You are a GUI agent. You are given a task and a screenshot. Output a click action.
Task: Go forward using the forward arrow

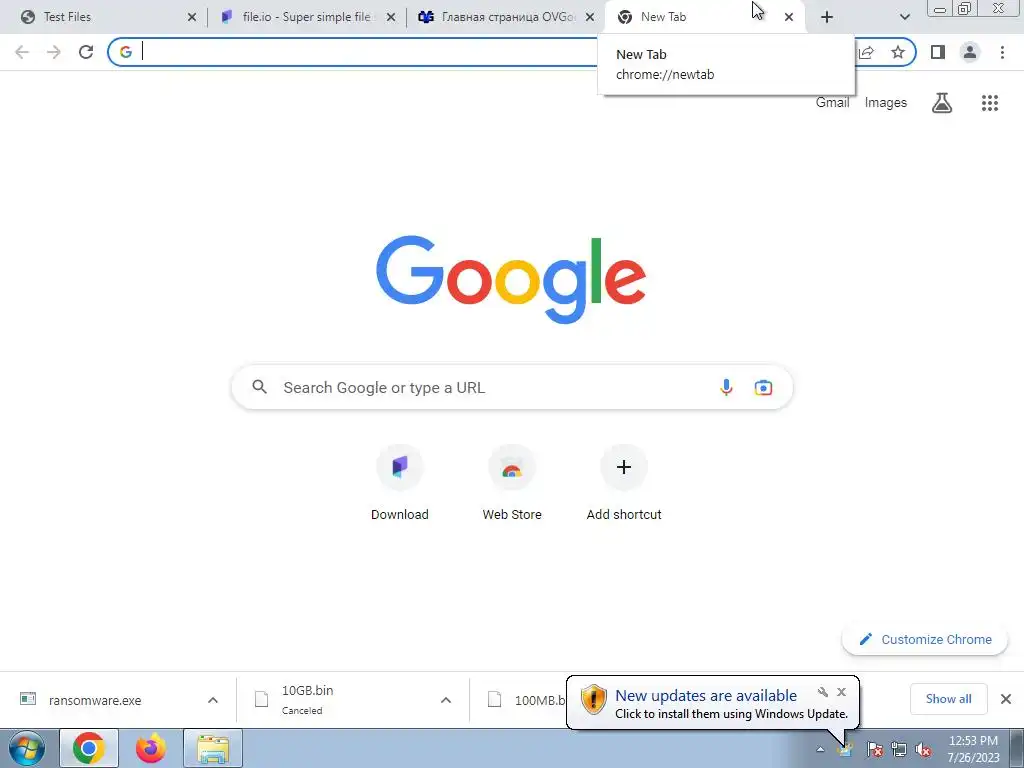54,52
